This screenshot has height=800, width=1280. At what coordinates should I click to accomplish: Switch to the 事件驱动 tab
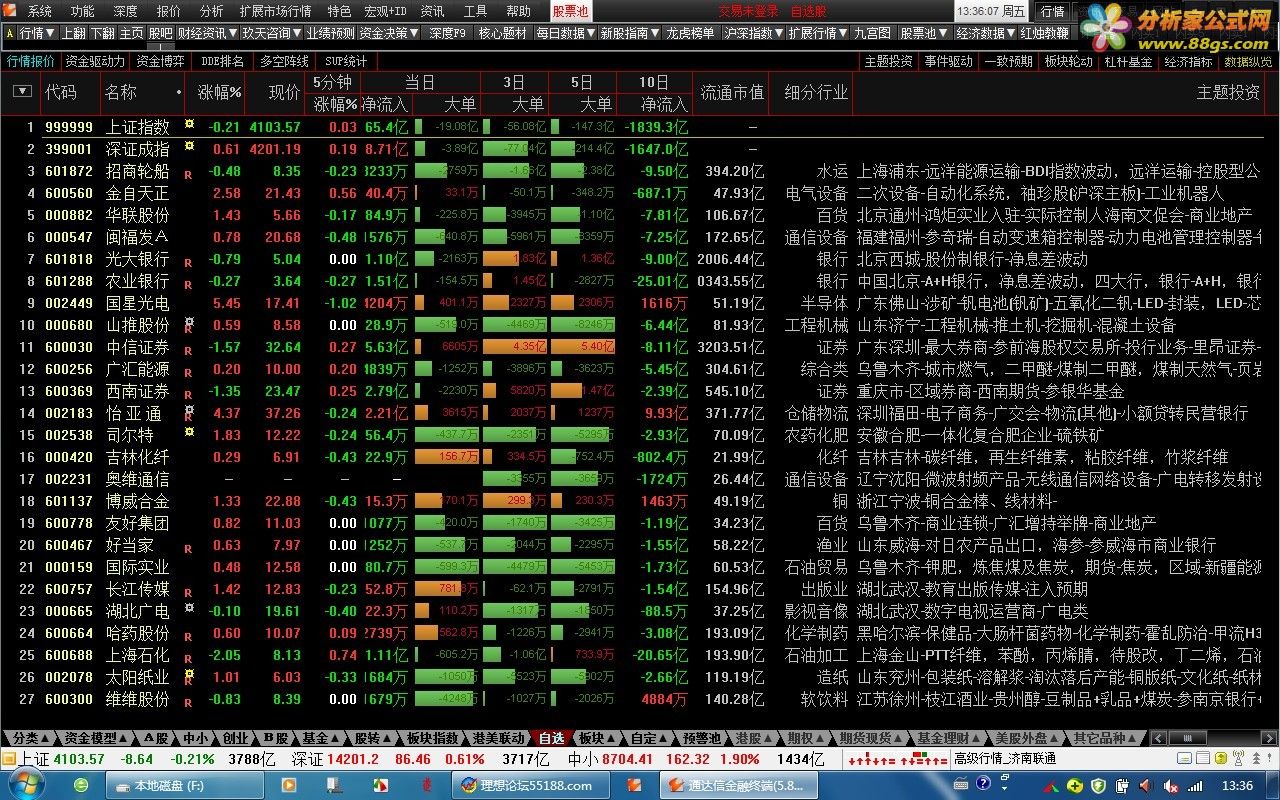948,61
